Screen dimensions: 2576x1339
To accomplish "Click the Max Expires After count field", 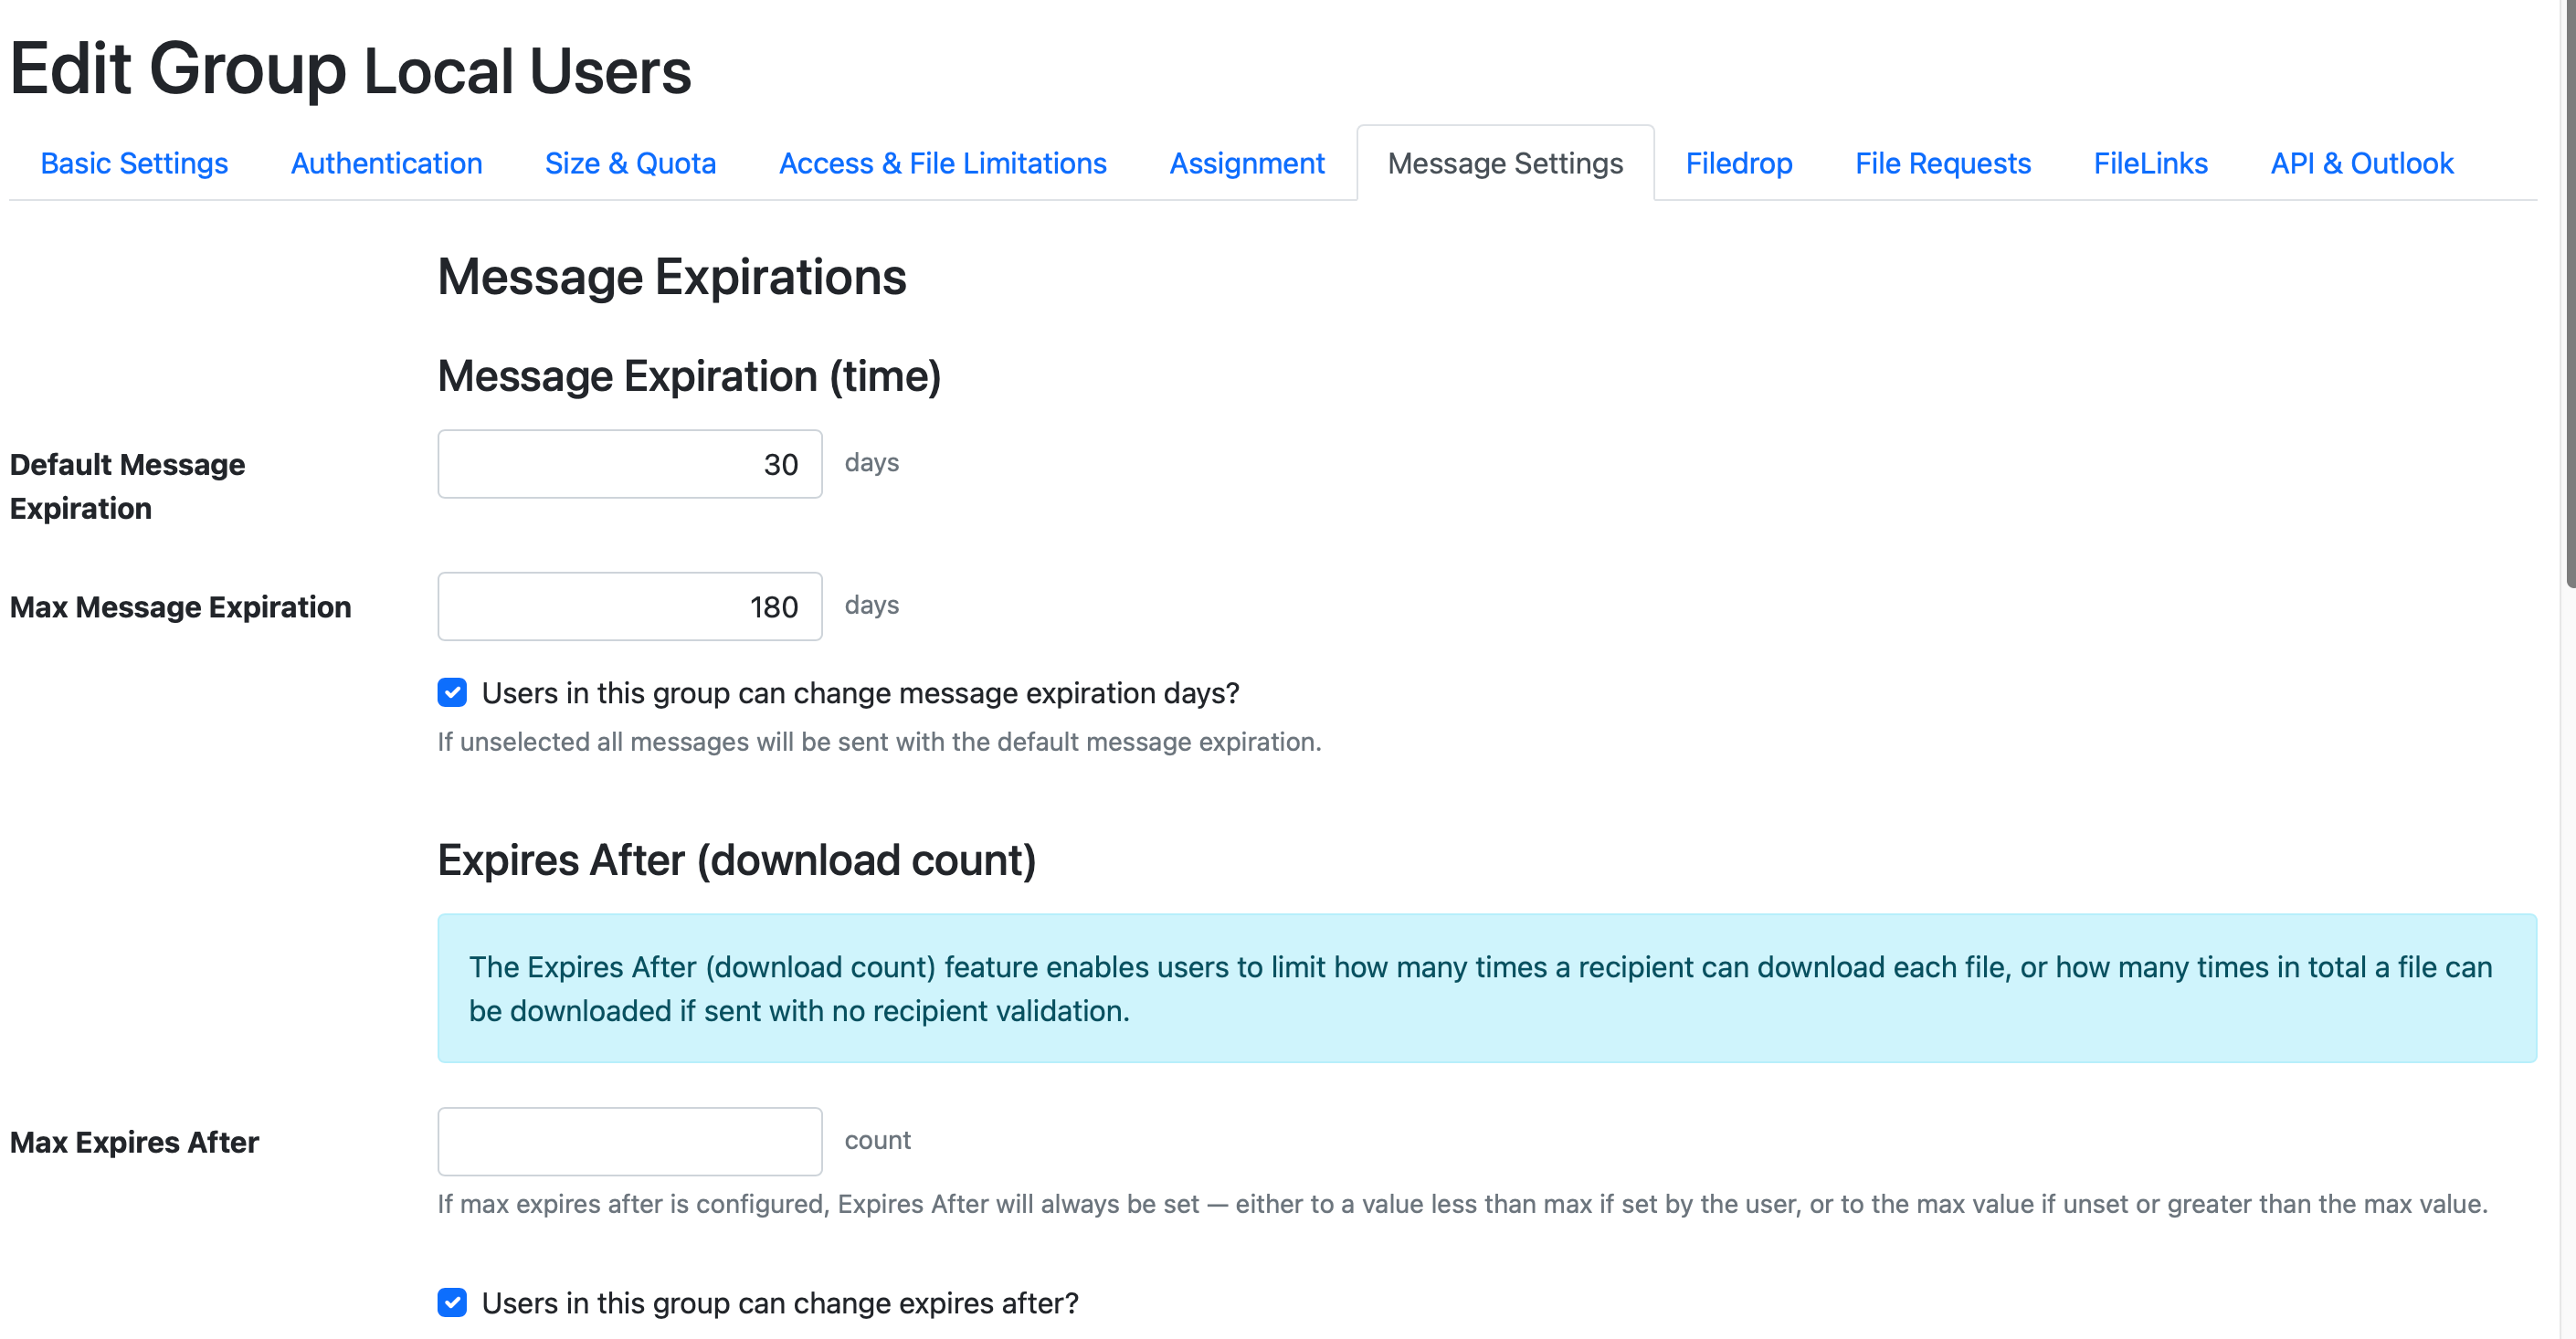I will click(x=629, y=1140).
